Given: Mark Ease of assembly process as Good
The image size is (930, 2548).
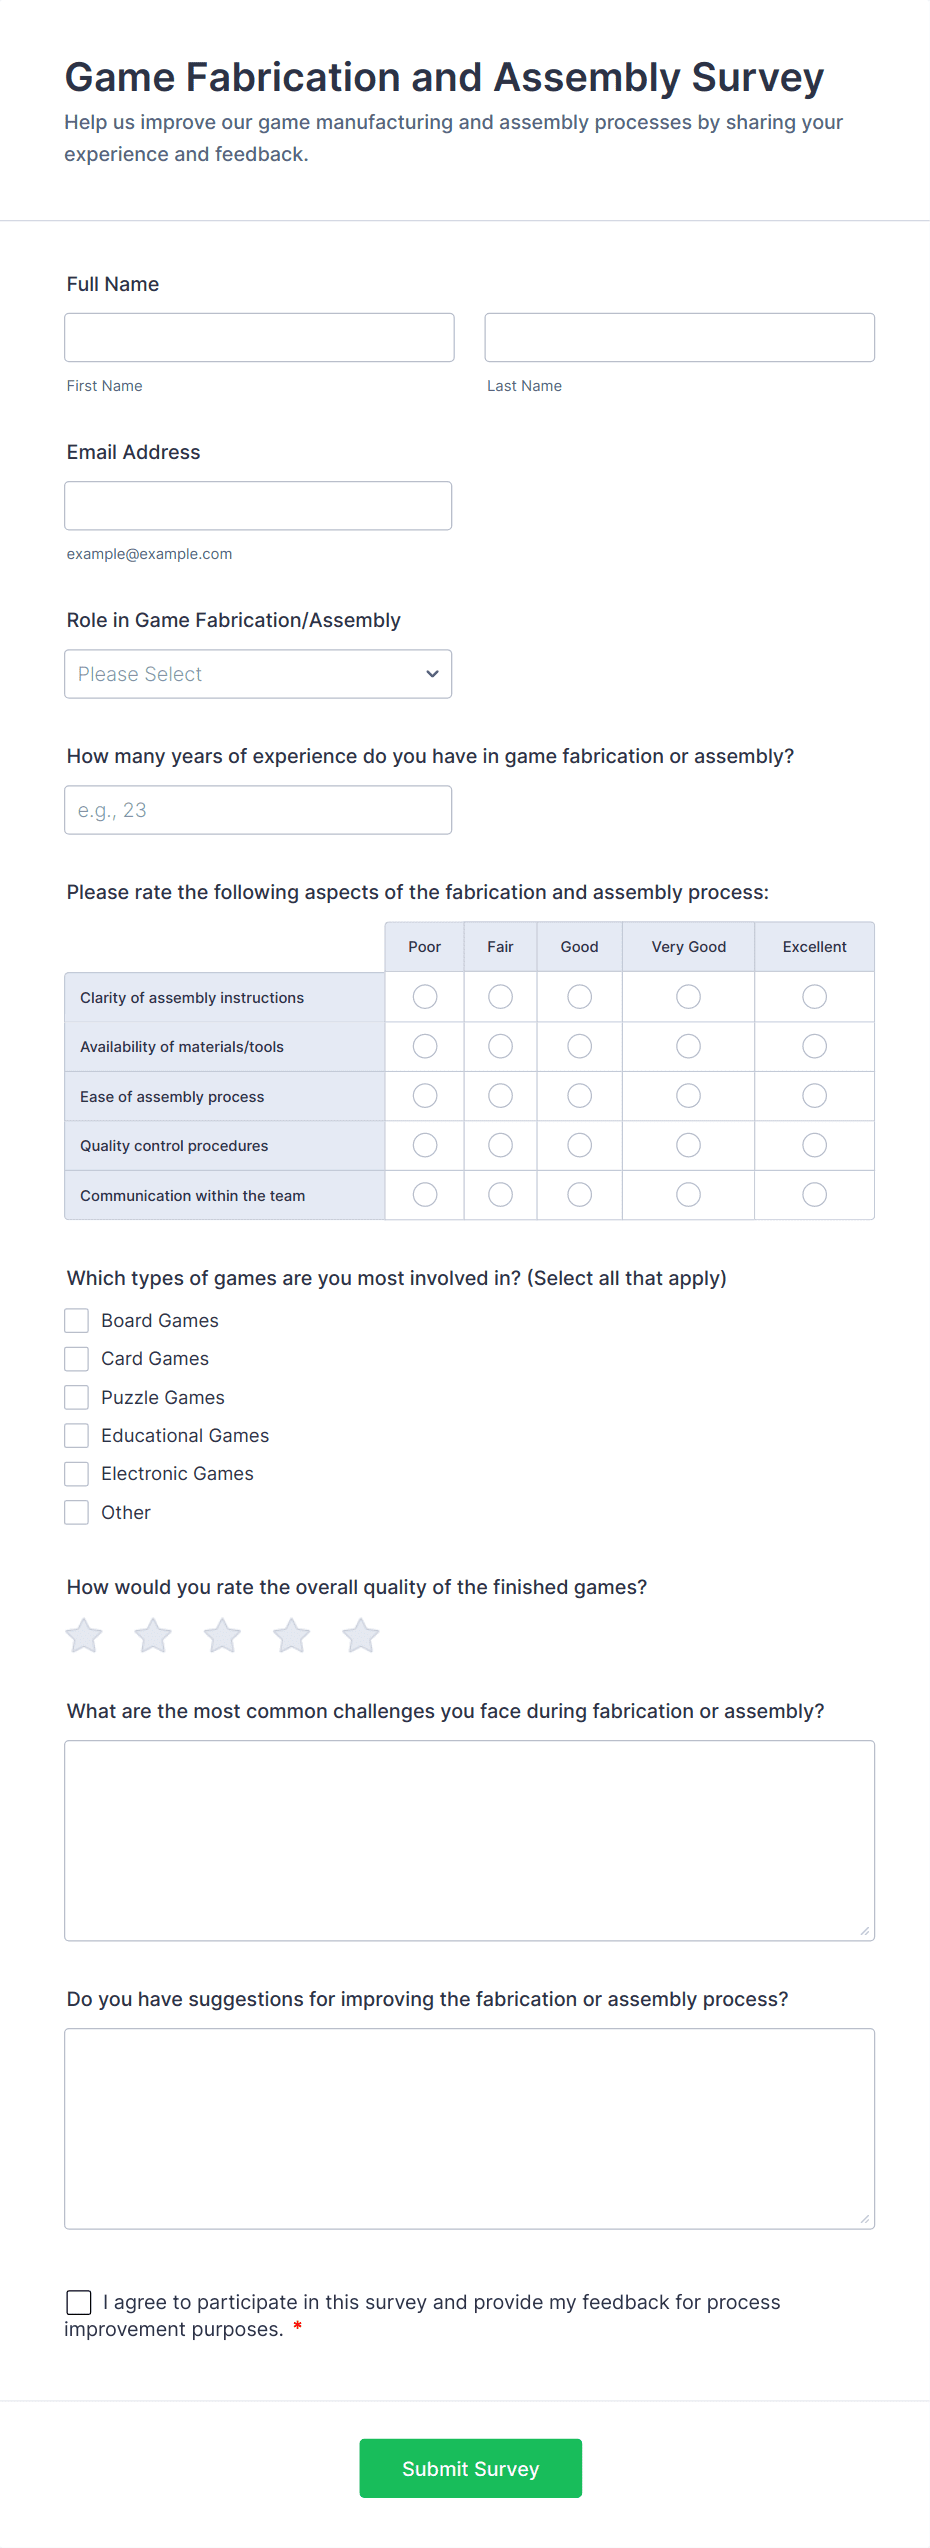Looking at the screenshot, I should click(579, 1095).
